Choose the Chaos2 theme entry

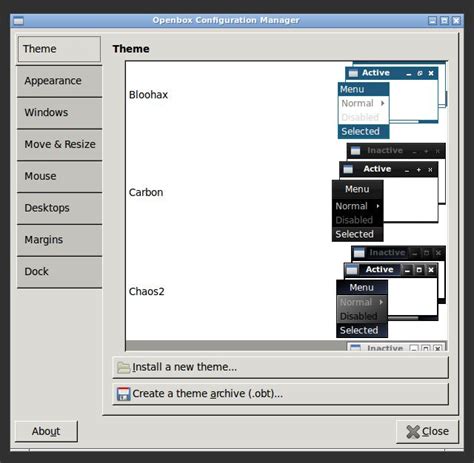tap(147, 292)
